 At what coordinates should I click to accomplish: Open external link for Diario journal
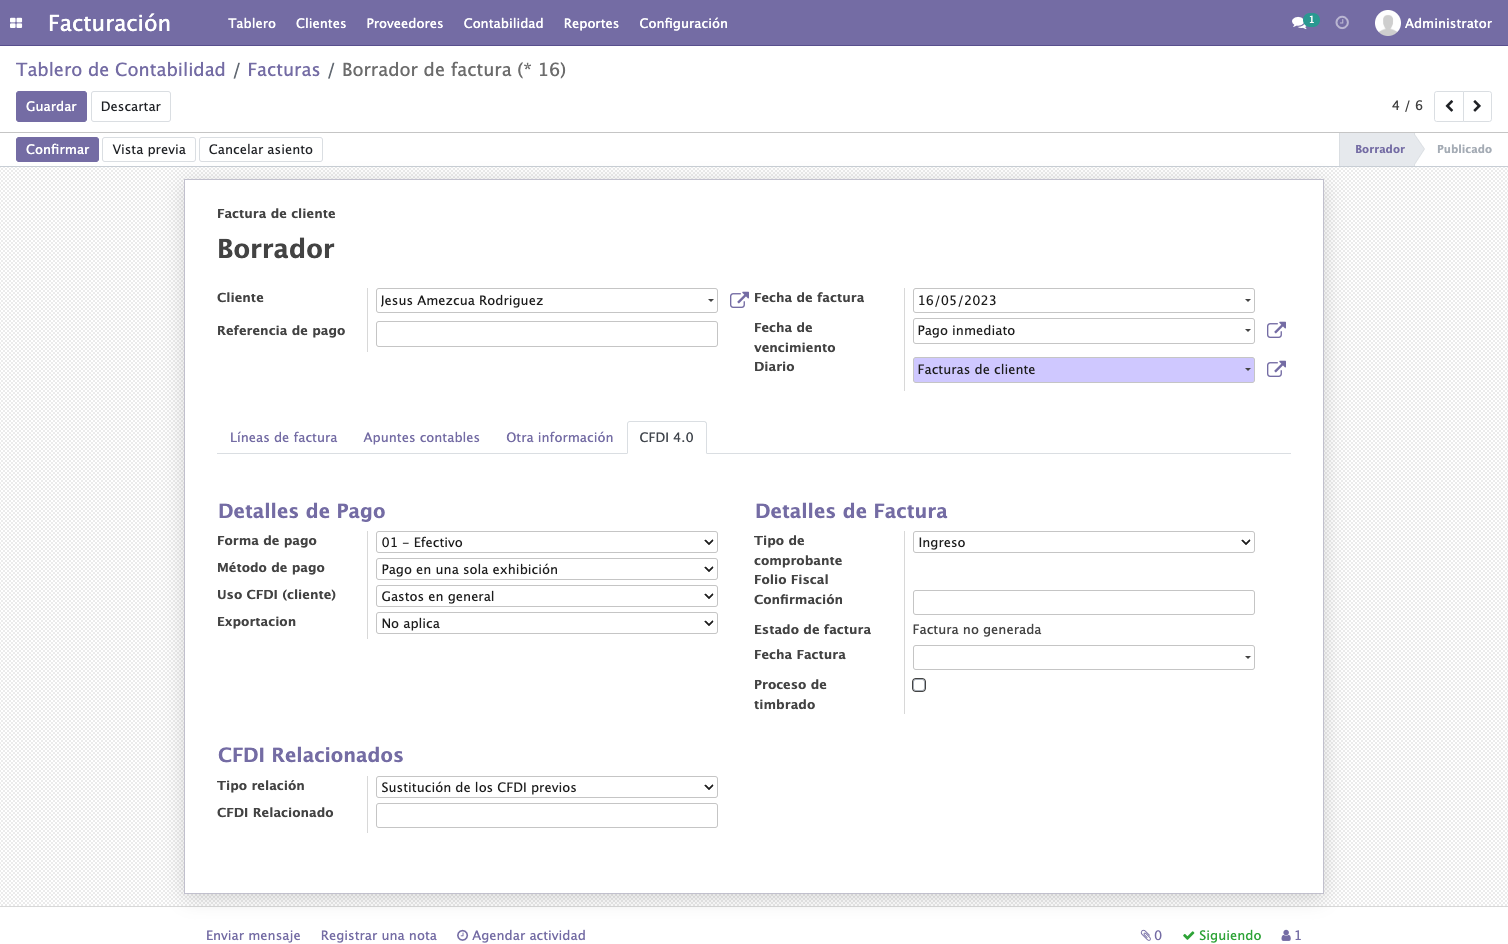[1276, 369]
